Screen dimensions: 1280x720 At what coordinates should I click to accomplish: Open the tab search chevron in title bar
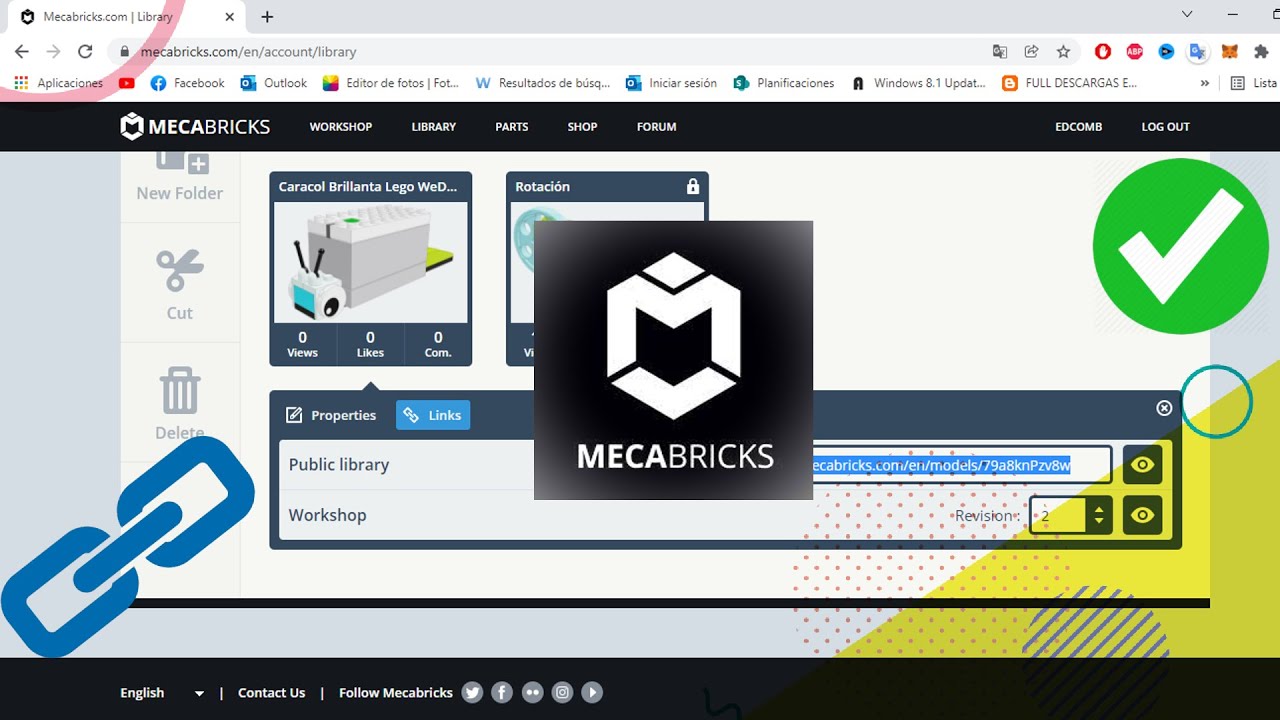1187,15
